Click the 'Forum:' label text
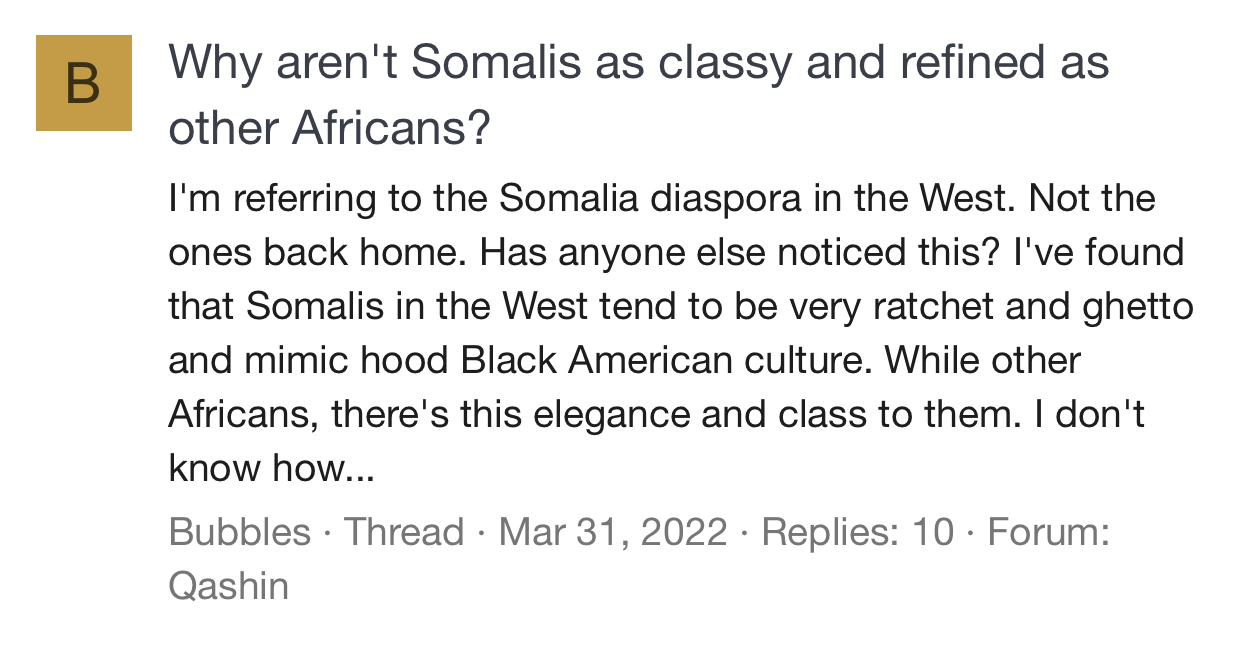 [x=1048, y=531]
